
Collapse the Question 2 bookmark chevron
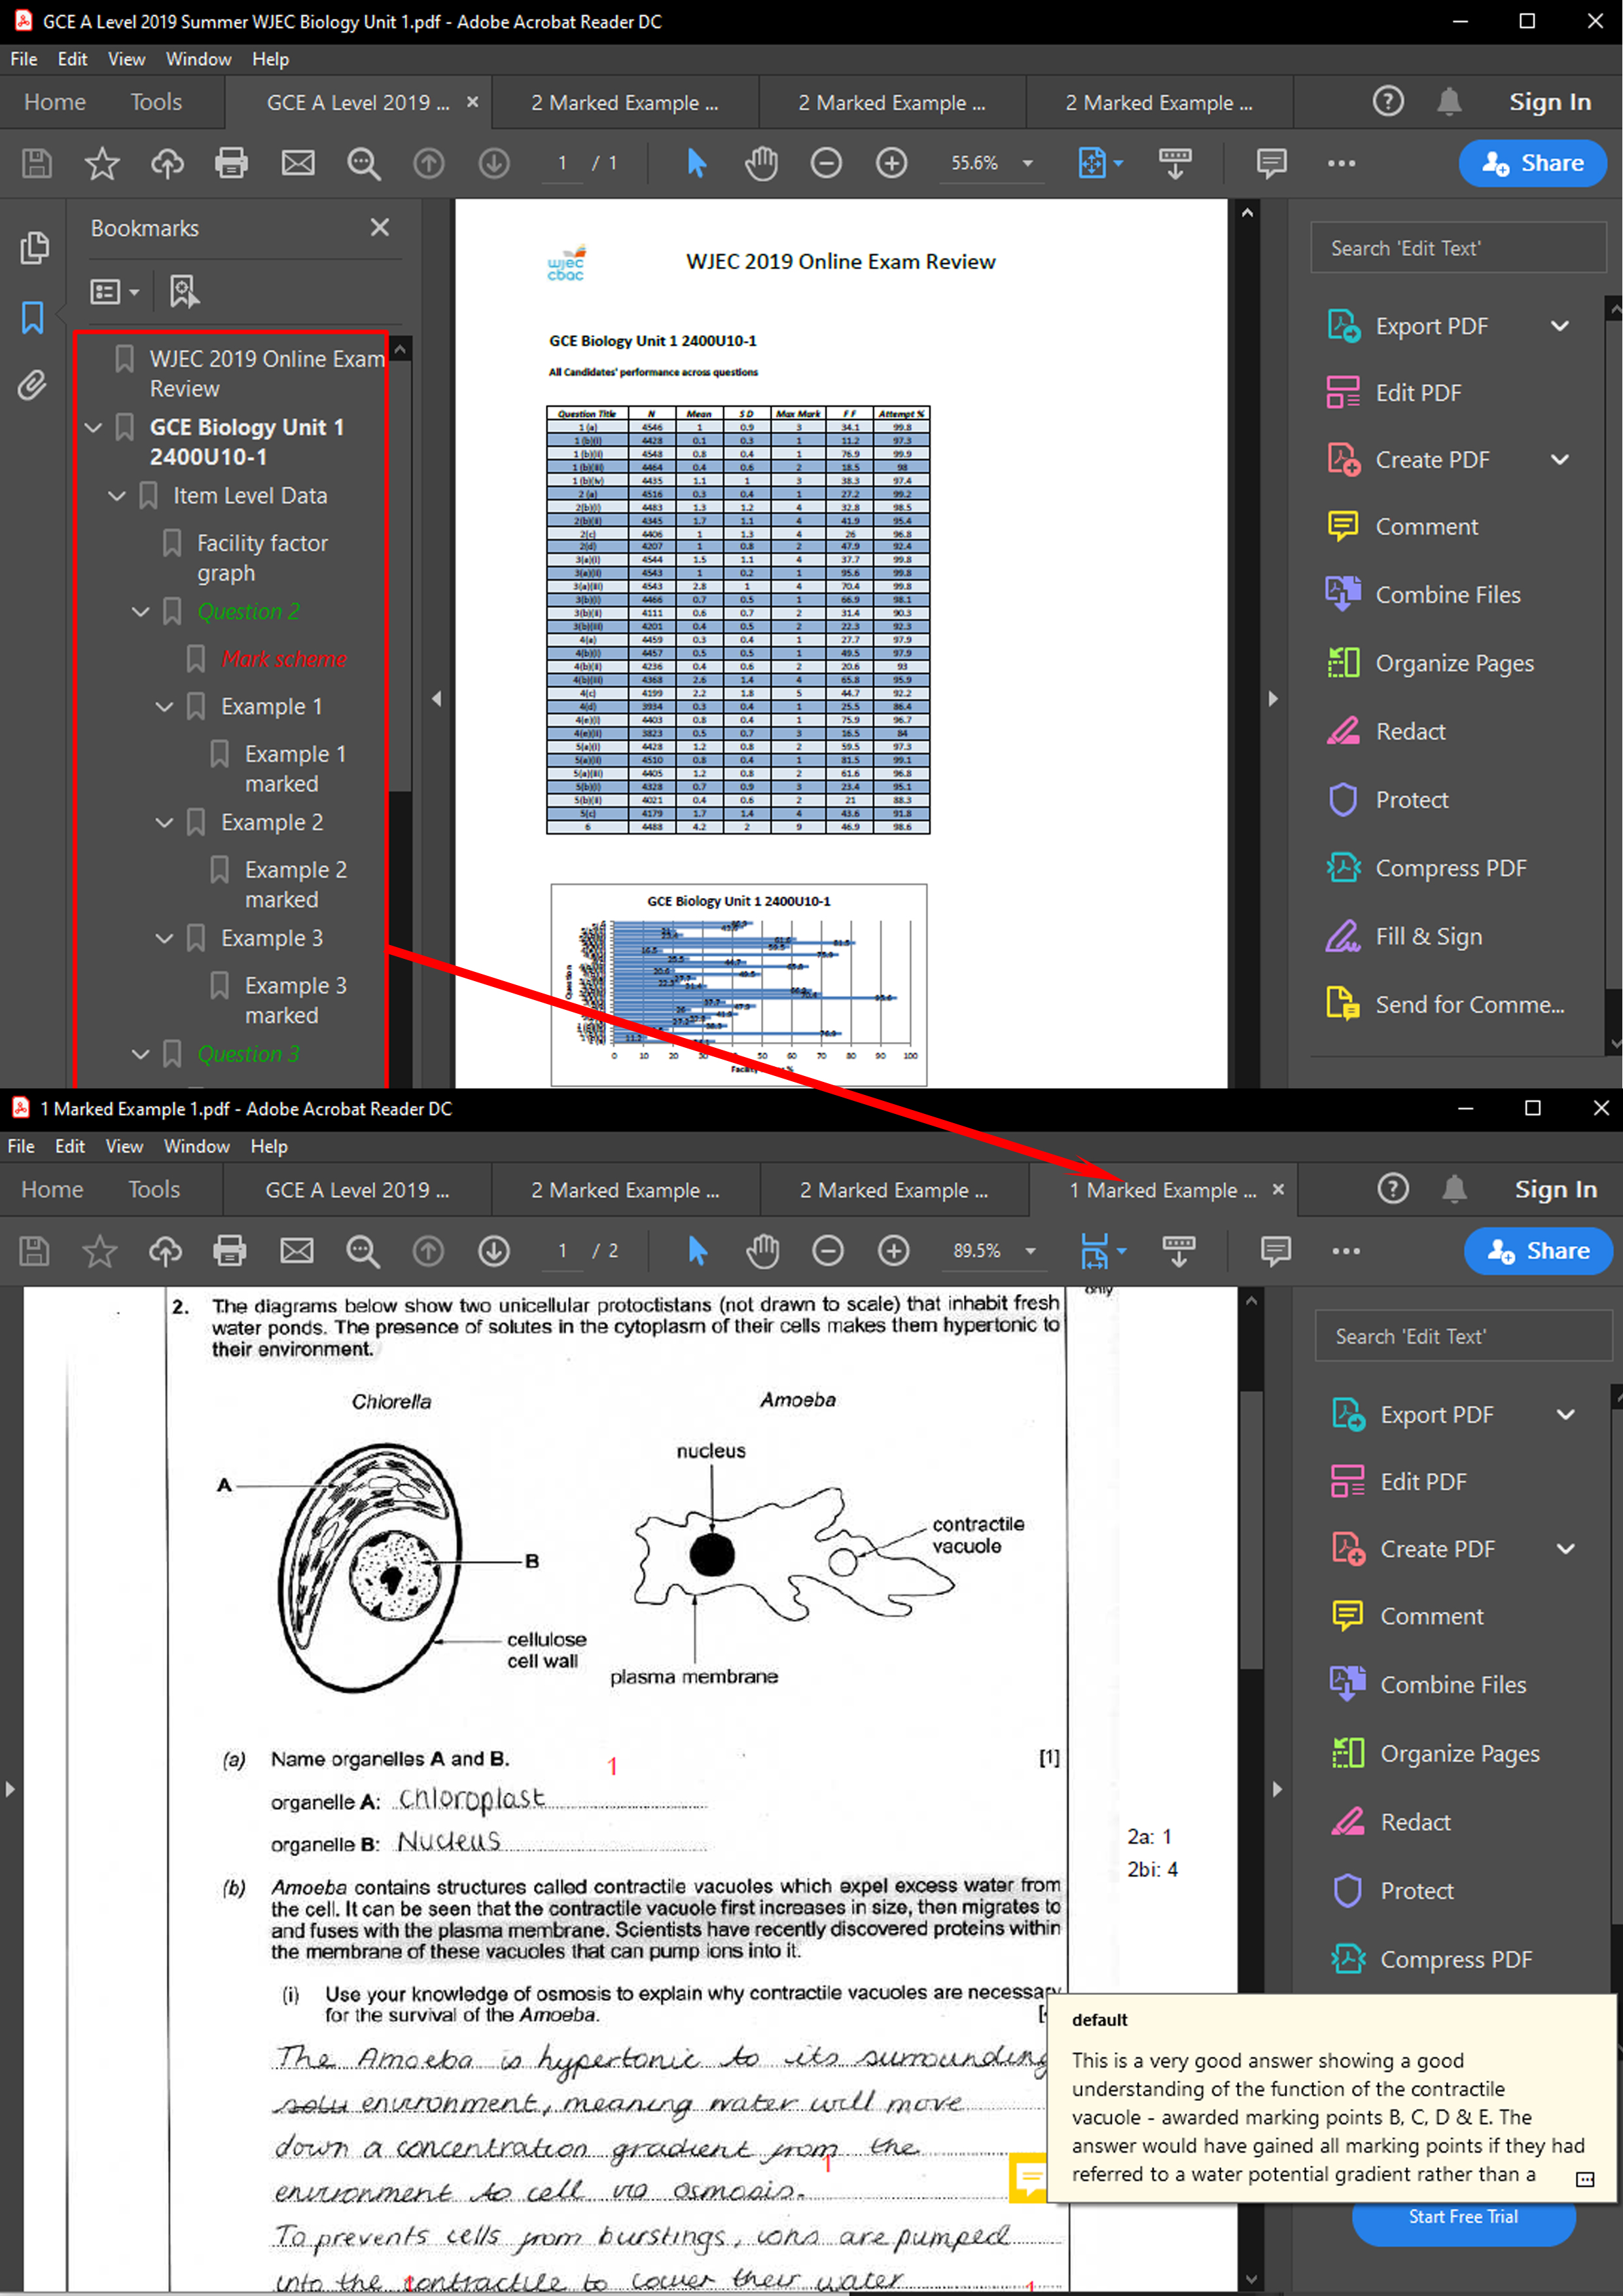pos(141,612)
